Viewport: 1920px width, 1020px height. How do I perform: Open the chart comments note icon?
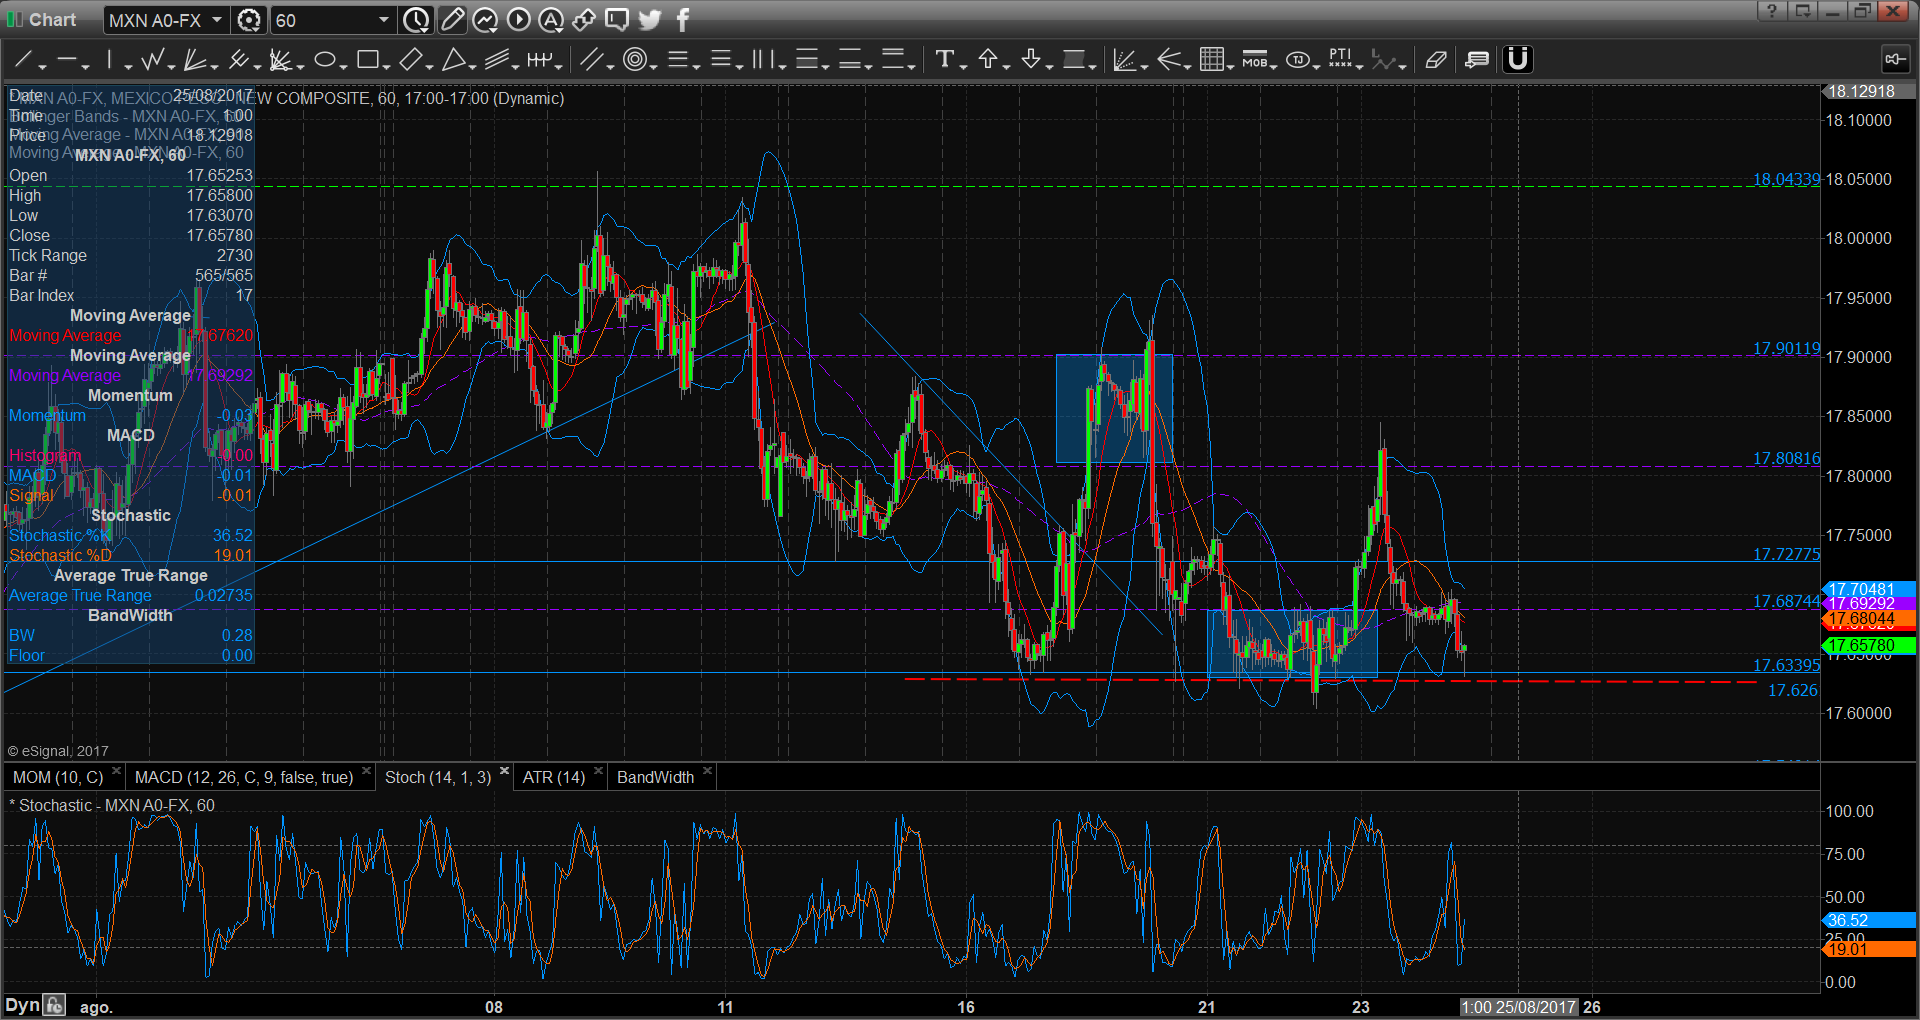(1477, 60)
